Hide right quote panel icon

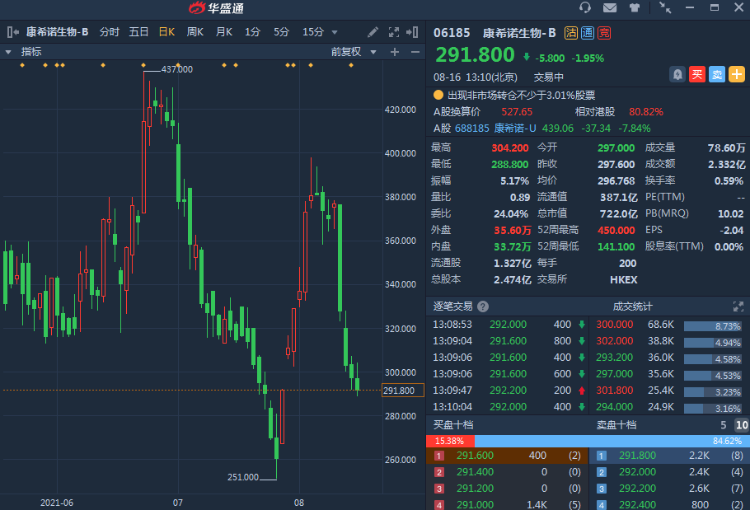[x=412, y=32]
